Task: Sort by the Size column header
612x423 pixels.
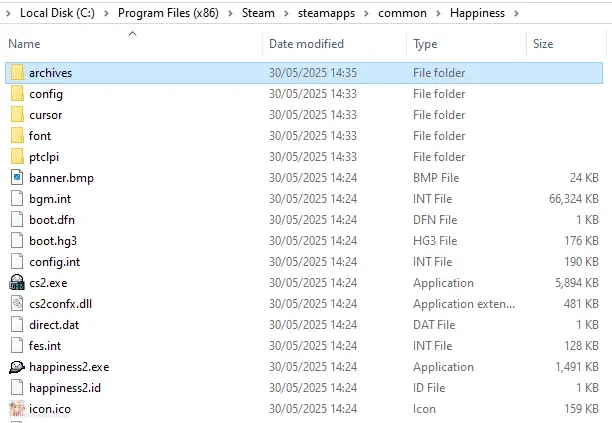Action: pos(543,44)
